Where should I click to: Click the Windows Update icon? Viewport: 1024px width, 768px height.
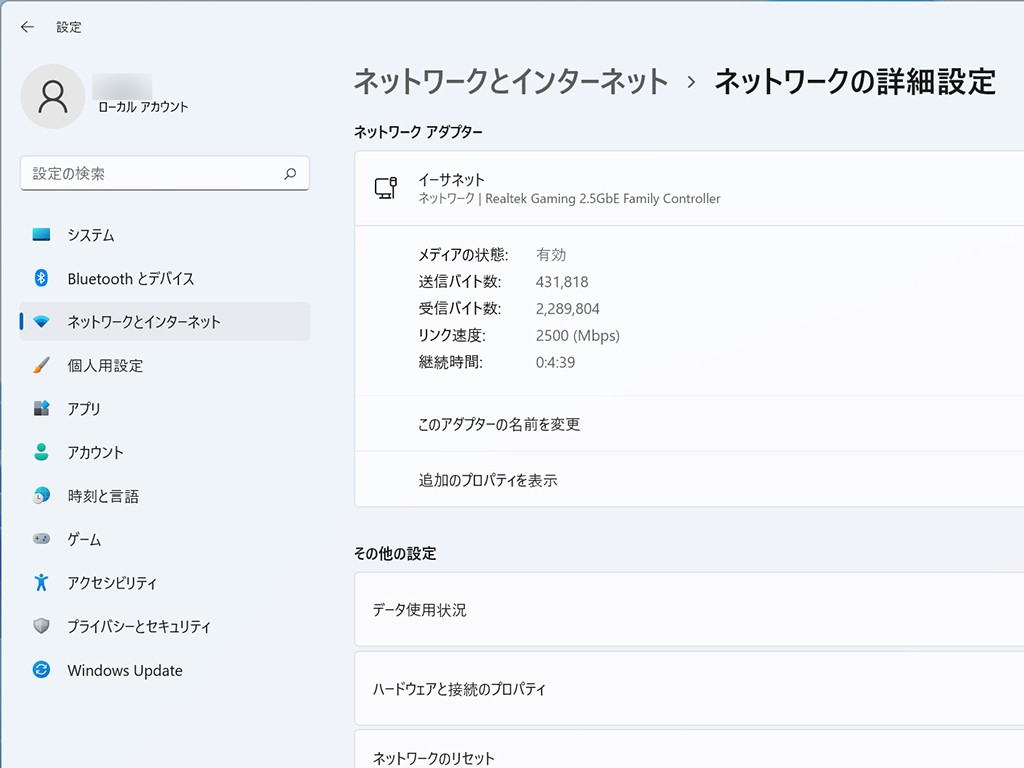[41, 671]
